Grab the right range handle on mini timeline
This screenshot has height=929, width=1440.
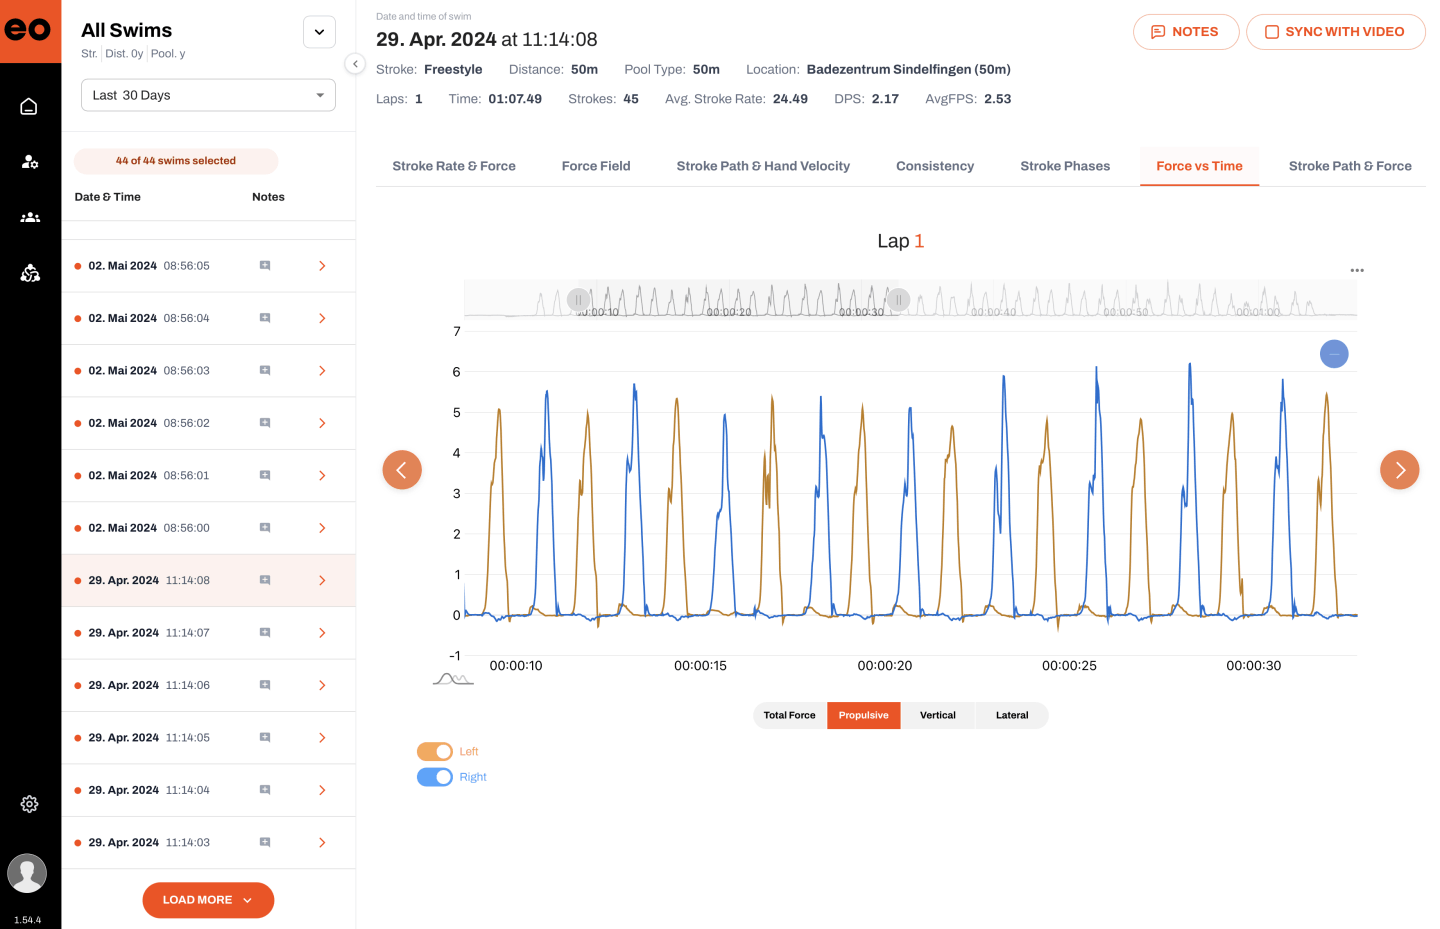coord(898,299)
